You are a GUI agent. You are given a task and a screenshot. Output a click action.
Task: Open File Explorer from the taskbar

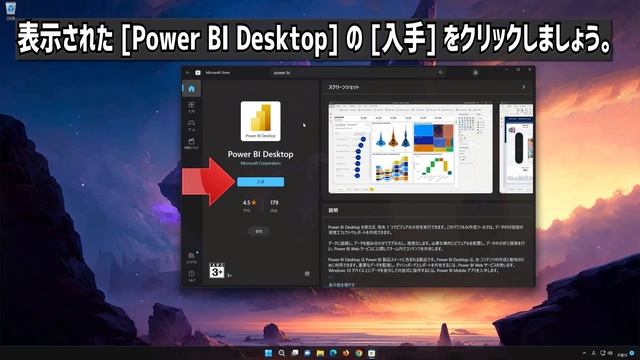(x=320, y=353)
